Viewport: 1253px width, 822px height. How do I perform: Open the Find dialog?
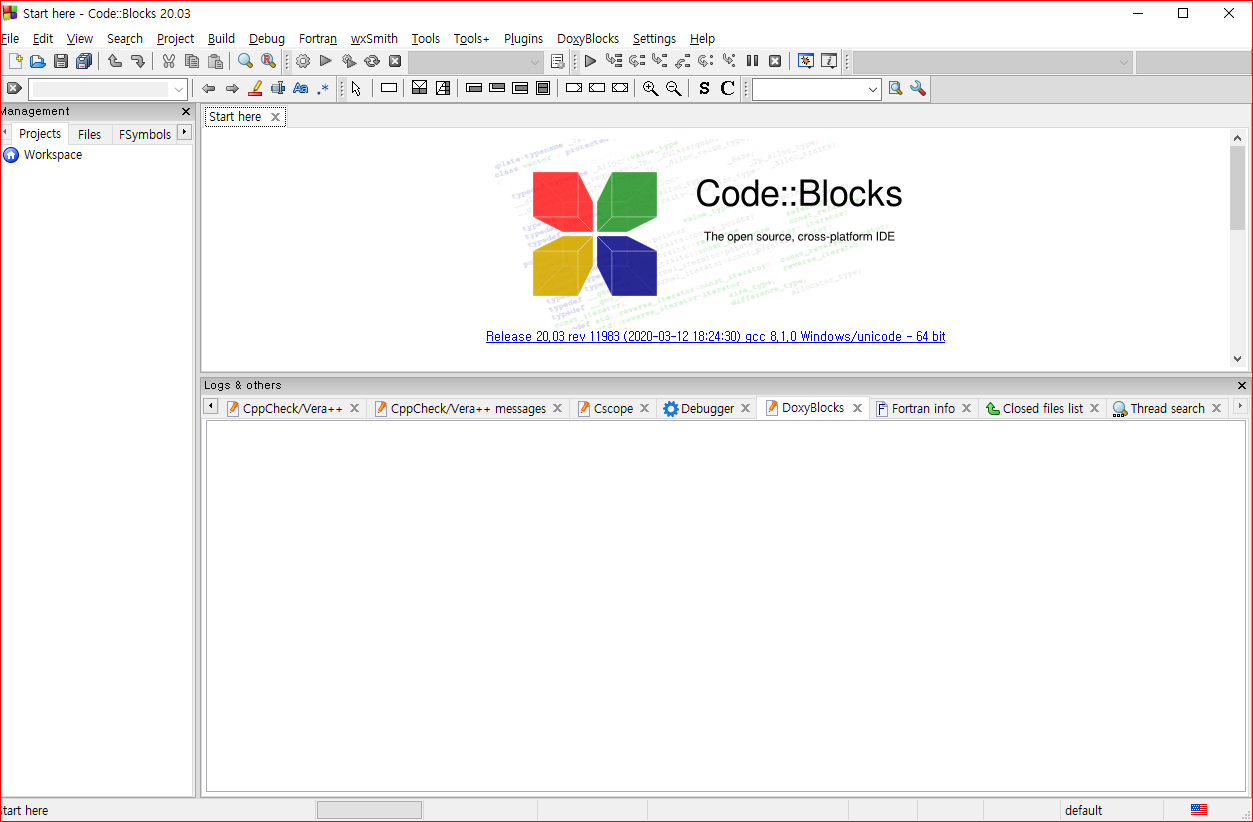coord(244,61)
